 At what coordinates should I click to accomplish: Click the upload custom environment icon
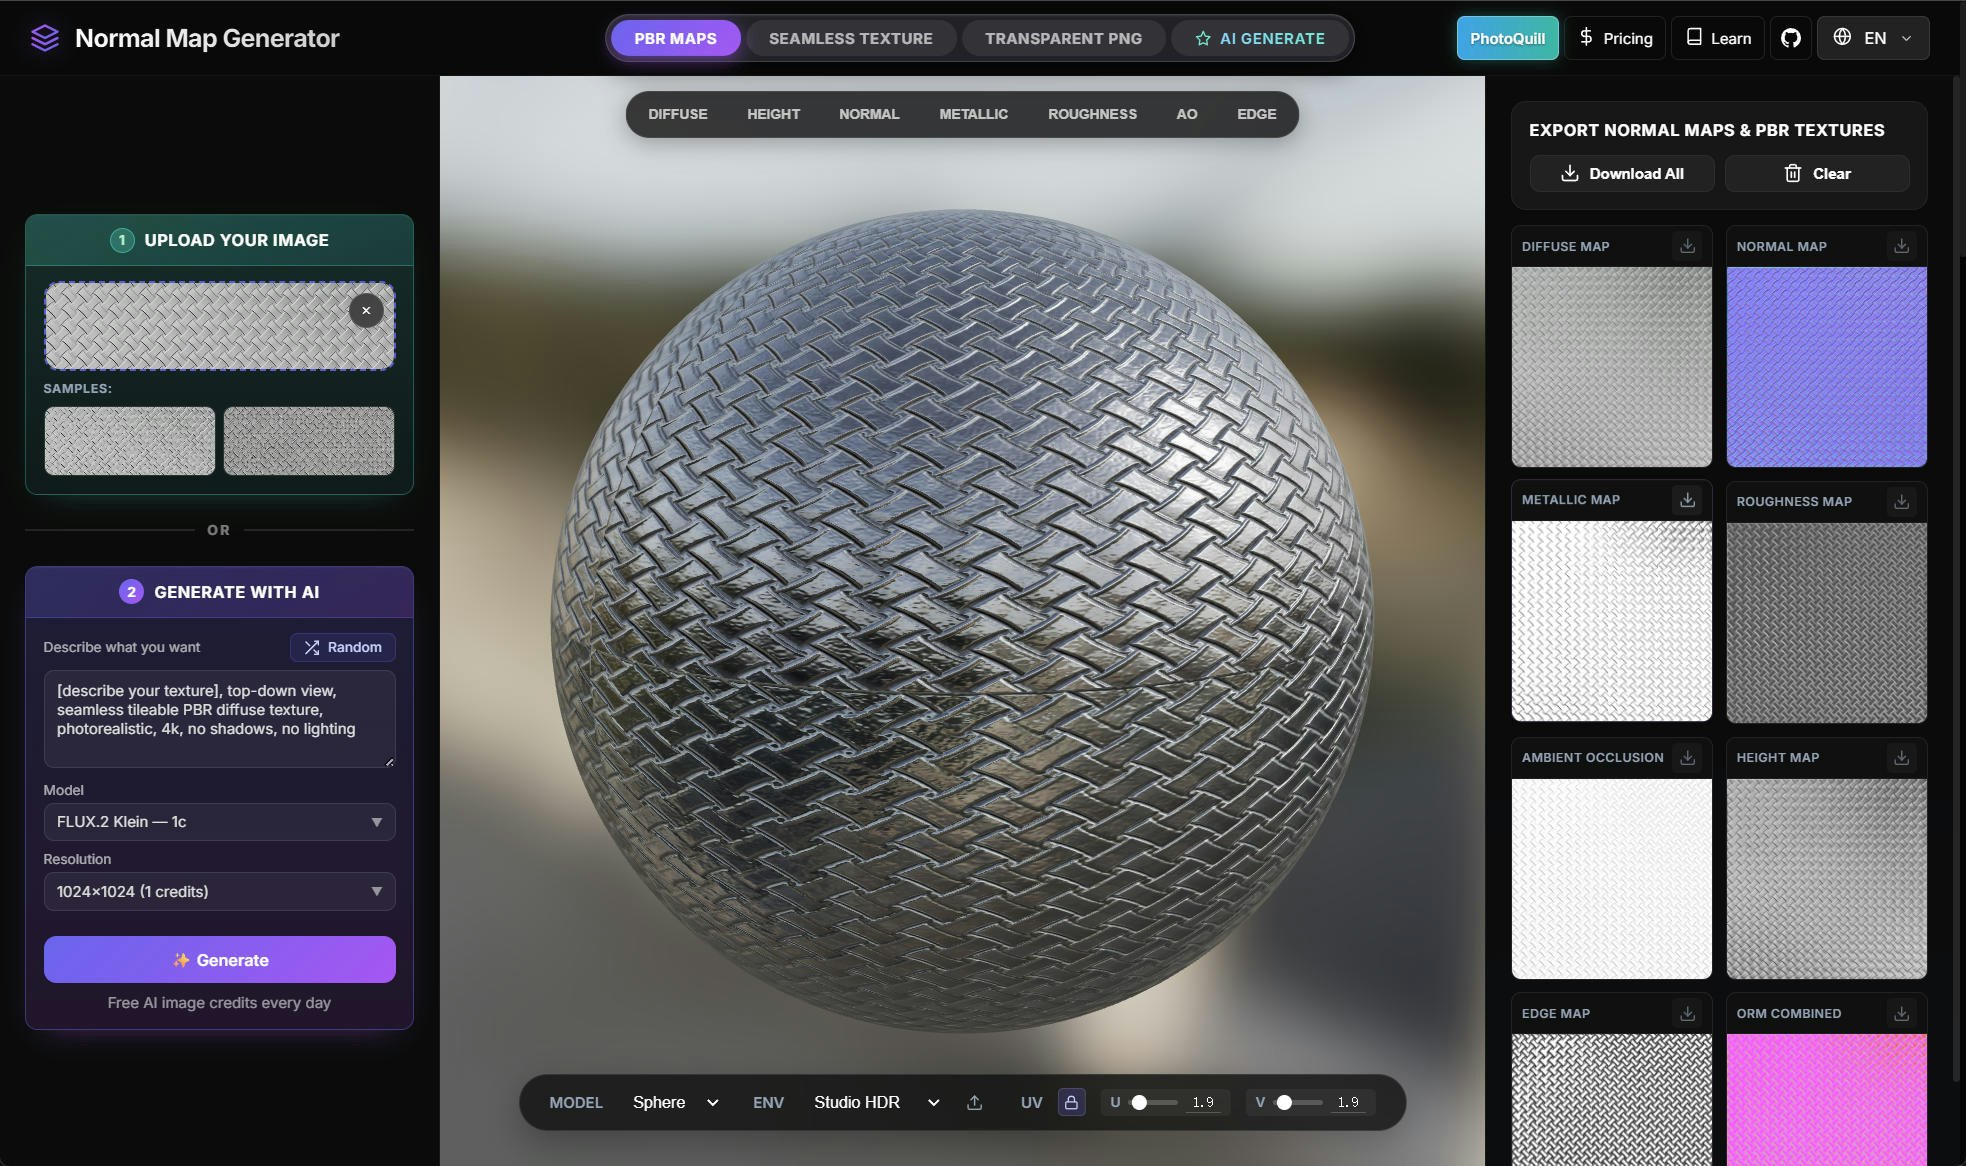[x=975, y=1102]
